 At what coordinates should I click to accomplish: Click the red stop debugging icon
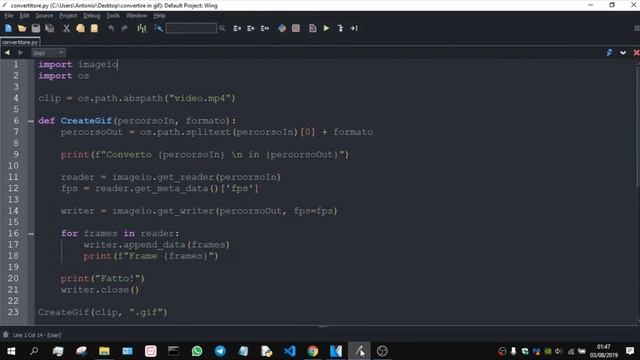point(296,28)
